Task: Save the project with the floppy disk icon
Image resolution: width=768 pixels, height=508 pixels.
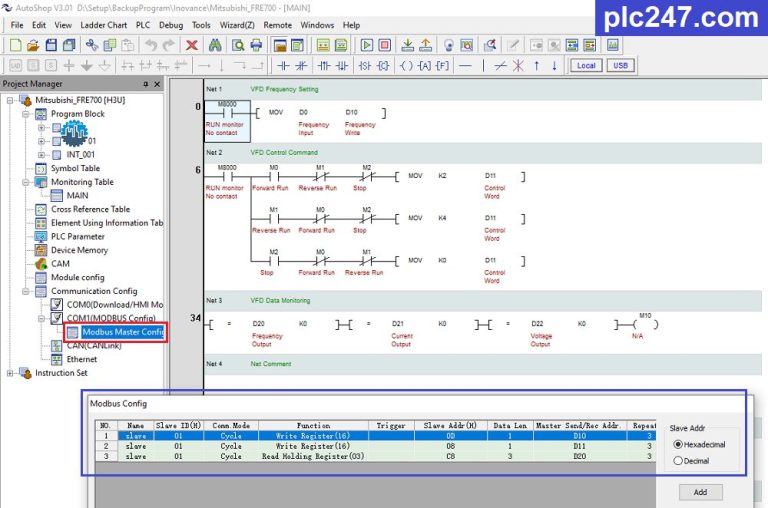Action: (51, 45)
